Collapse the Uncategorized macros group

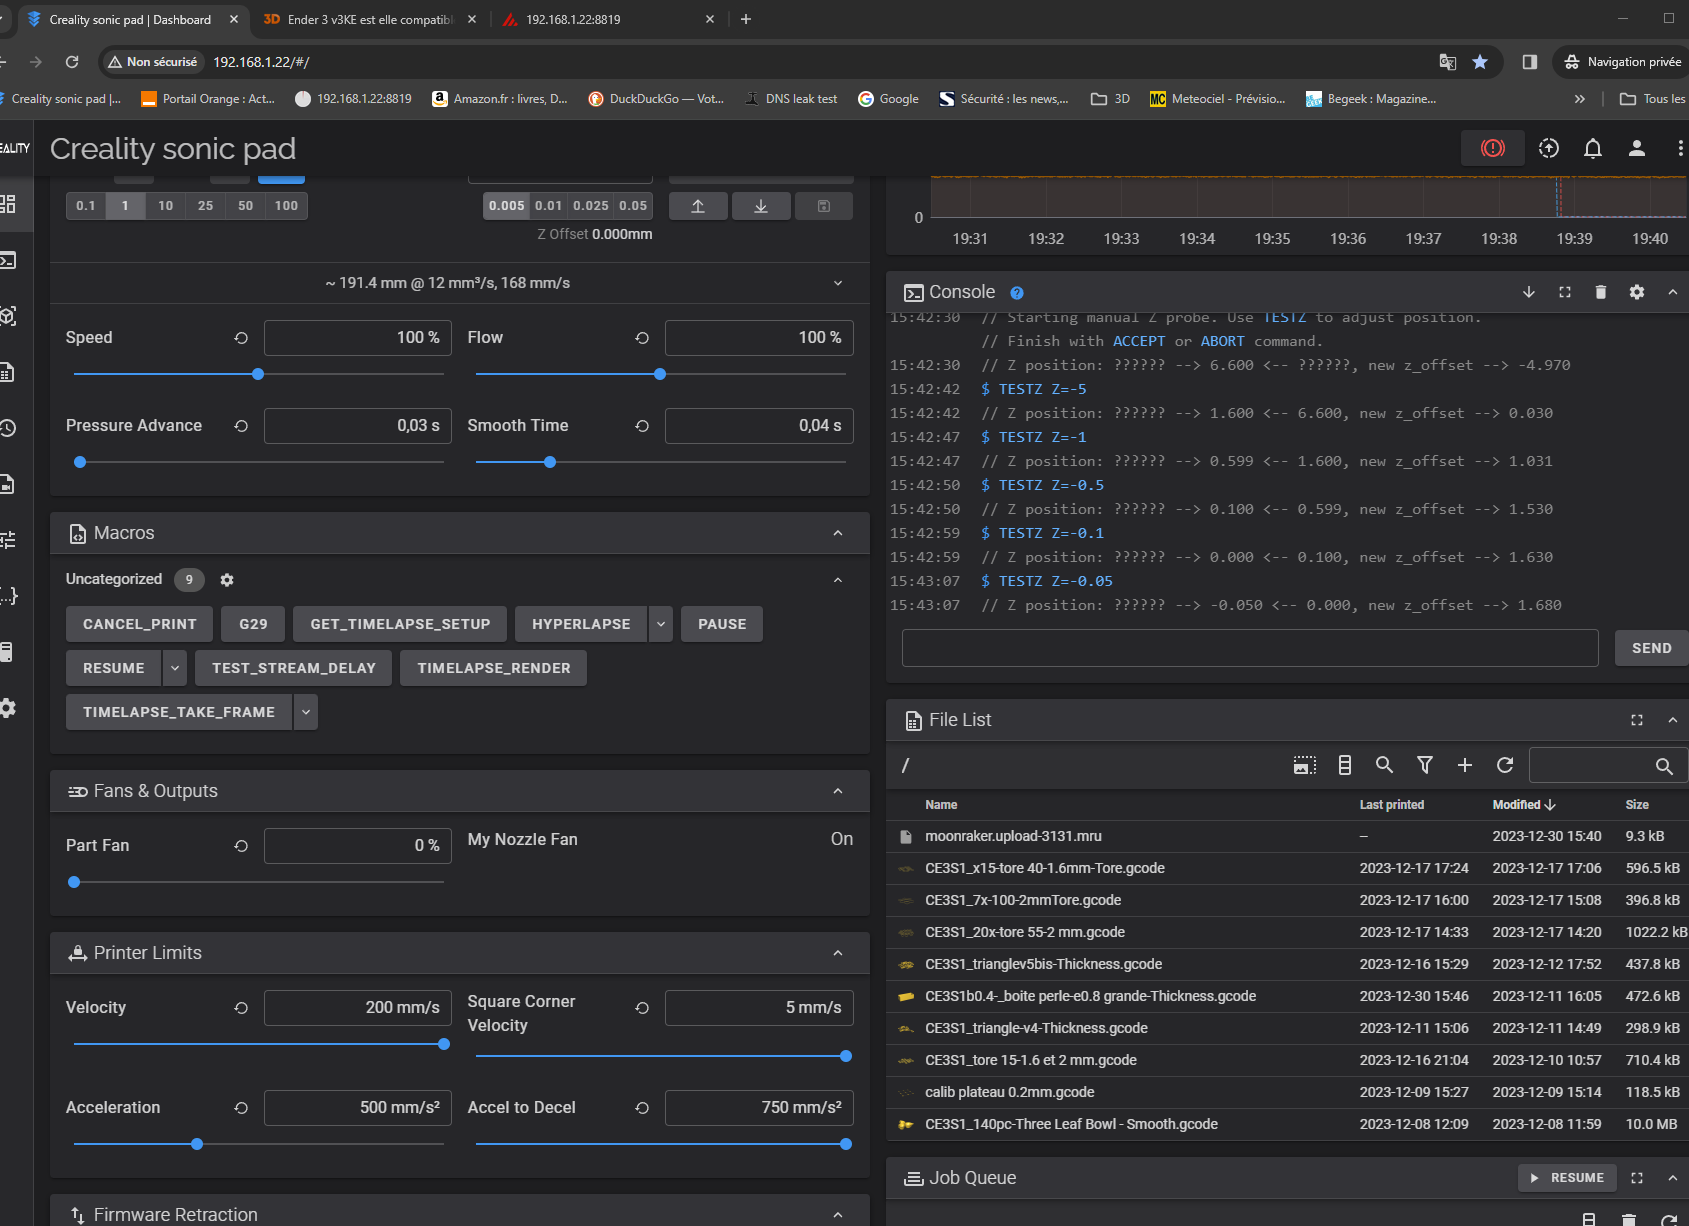838,580
